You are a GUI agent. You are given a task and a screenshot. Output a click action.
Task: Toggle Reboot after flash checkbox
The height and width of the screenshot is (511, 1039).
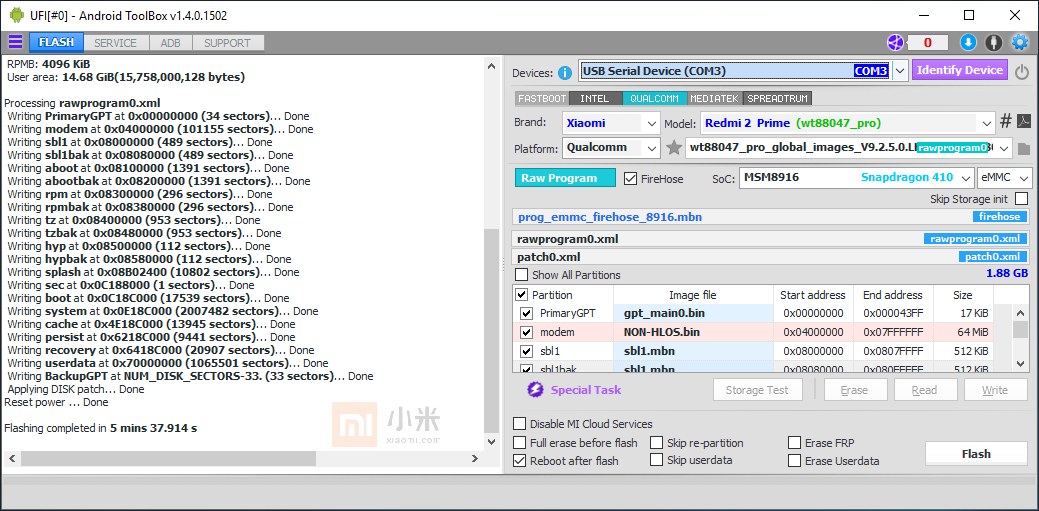pyautogui.click(x=520, y=461)
